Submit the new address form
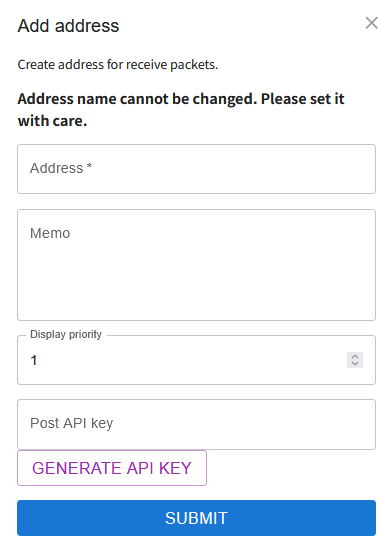The width and height of the screenshot is (391, 548). (196, 518)
